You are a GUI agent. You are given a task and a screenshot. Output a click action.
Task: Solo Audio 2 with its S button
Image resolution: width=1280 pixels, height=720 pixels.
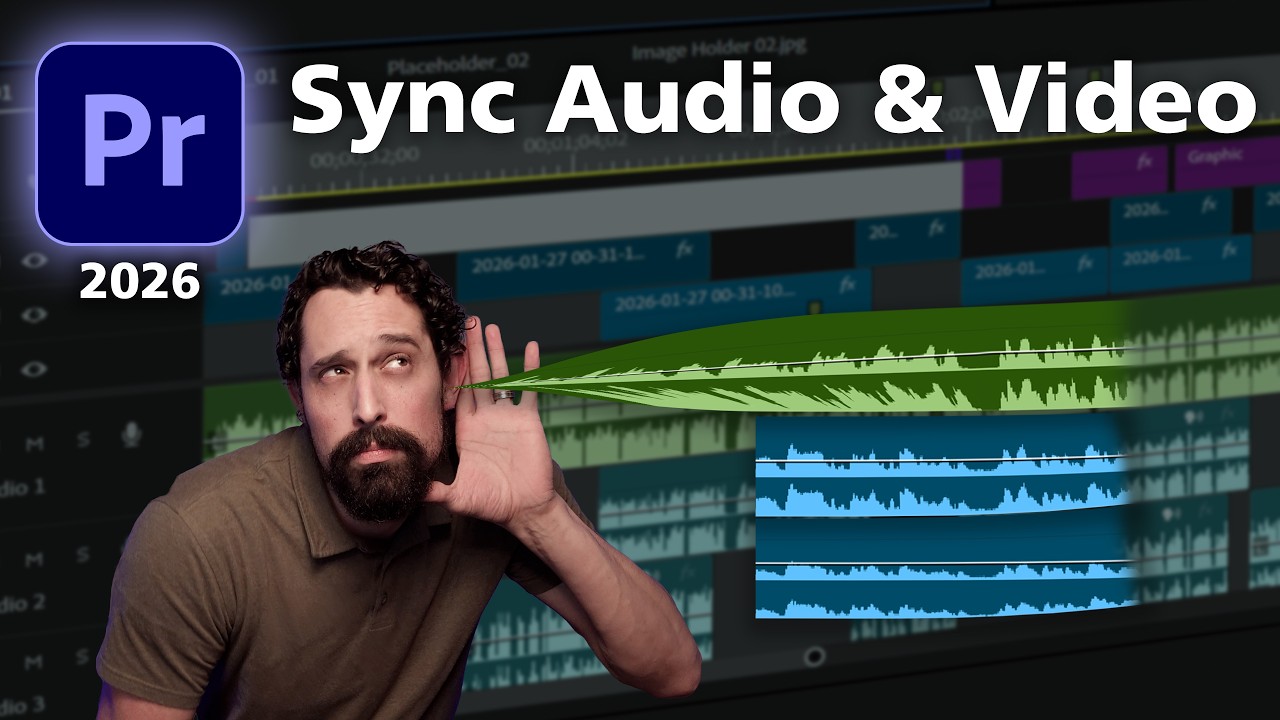pos(83,554)
